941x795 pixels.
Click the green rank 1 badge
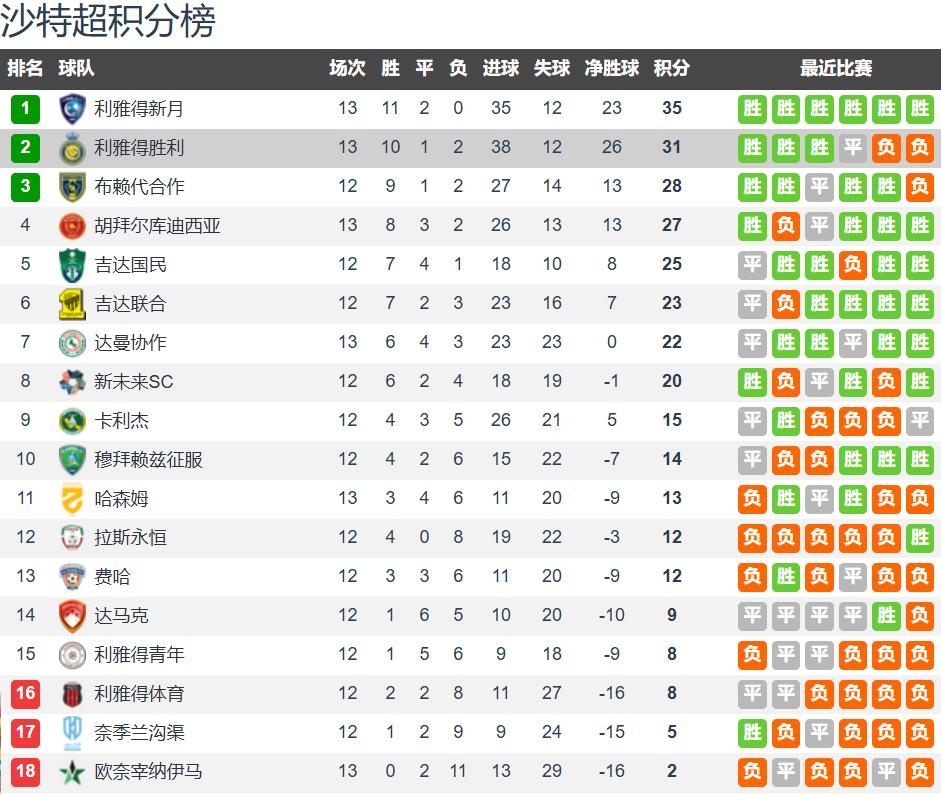pos(25,108)
